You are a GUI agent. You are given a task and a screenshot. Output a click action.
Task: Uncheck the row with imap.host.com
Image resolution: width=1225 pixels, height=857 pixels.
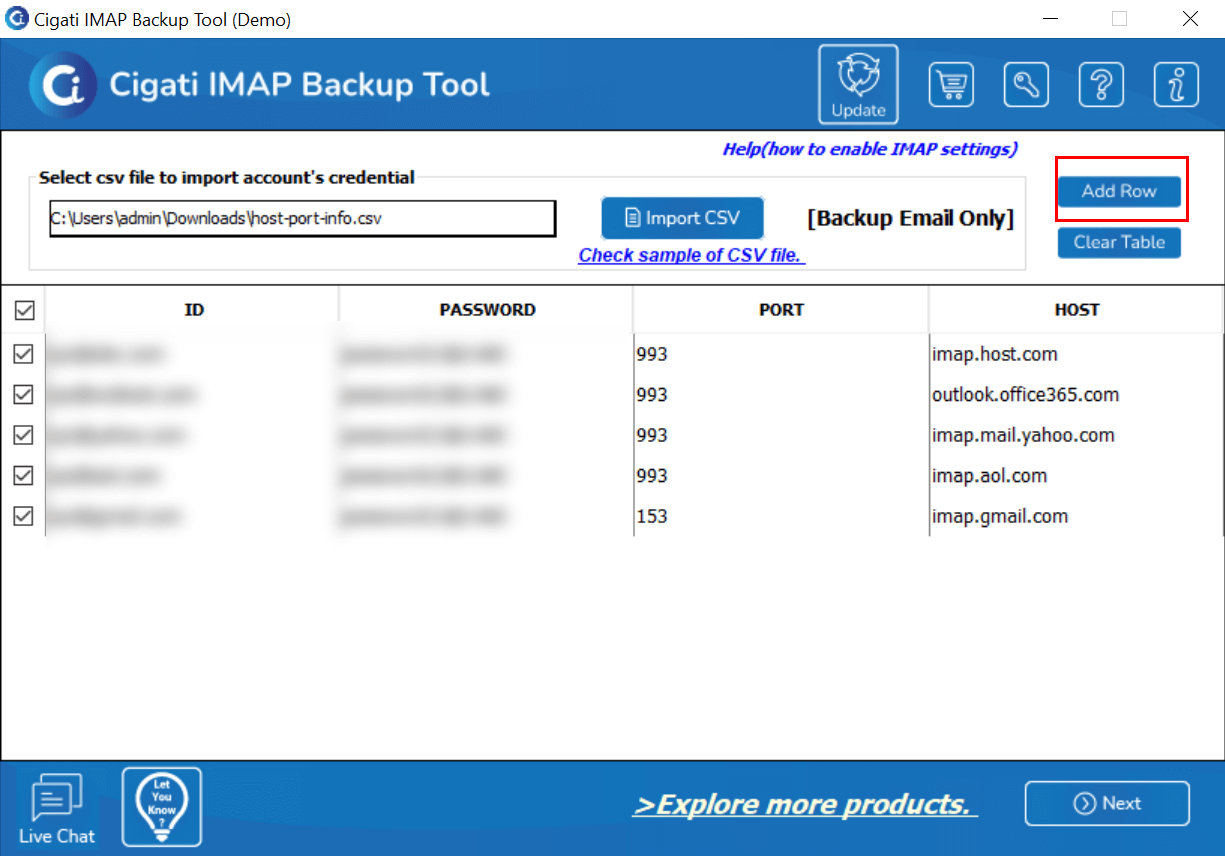(x=24, y=354)
